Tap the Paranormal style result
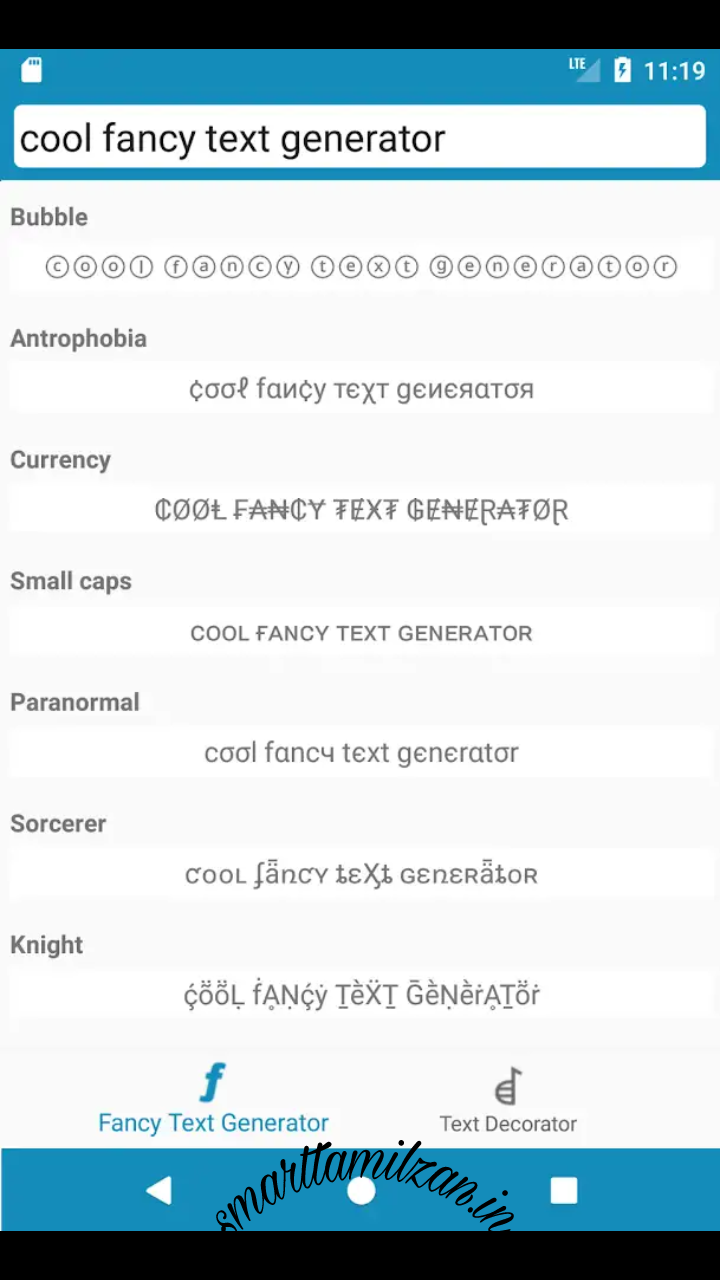The height and width of the screenshot is (1280, 720). (x=360, y=752)
